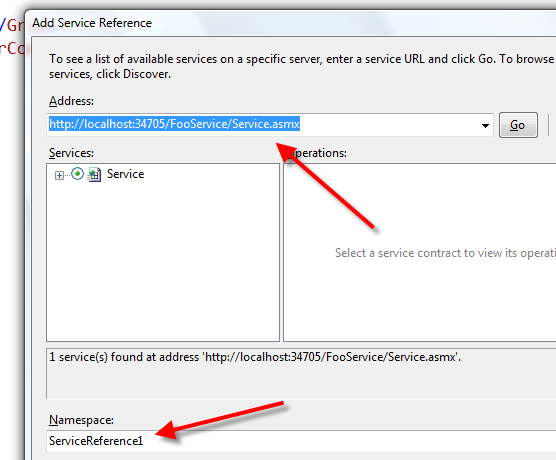This screenshot has height=460, width=556.
Task: Click the Add Service Reference title bar
Action: pos(291,23)
